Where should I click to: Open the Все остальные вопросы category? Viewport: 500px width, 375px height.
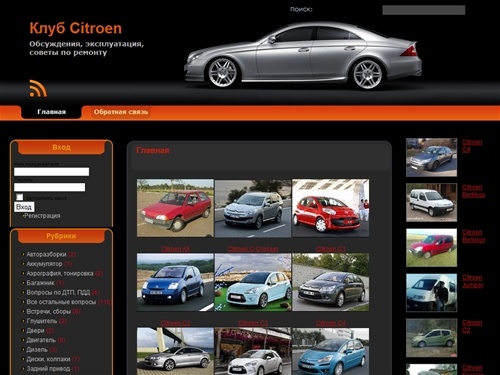(61, 302)
